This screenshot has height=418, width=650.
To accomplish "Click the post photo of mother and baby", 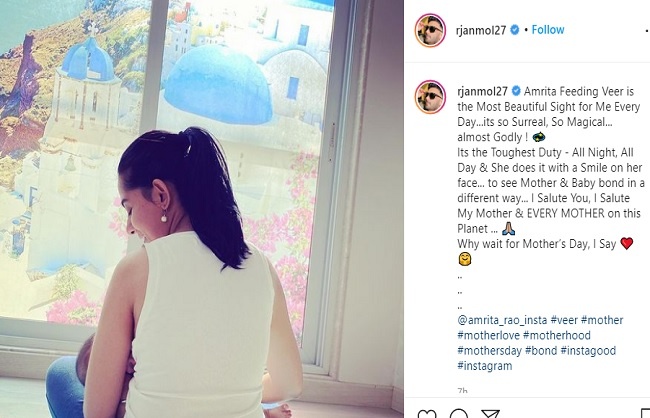I will 201,209.
